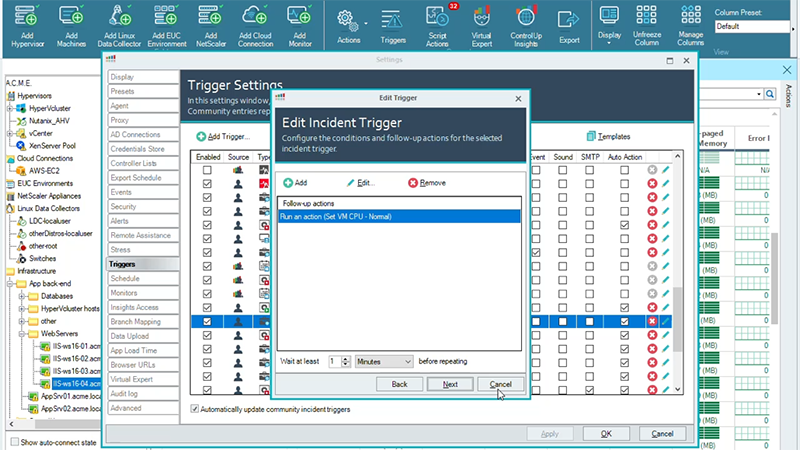The width and height of the screenshot is (800, 450).
Task: Open the Actions gear menu
Action: [349, 26]
